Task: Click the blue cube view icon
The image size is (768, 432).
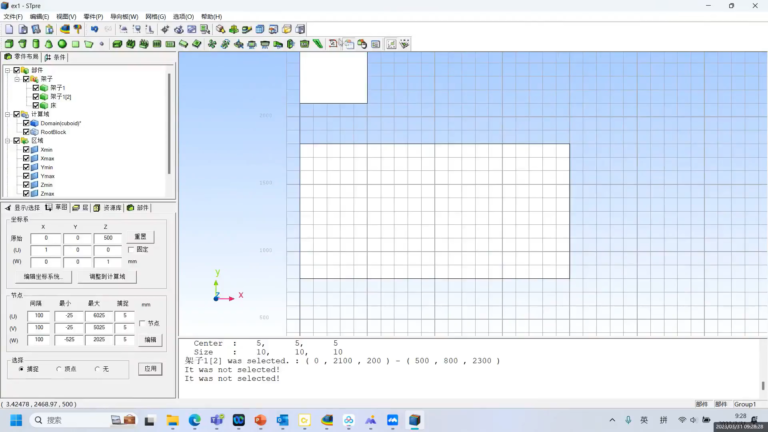Action: click(x=260, y=29)
